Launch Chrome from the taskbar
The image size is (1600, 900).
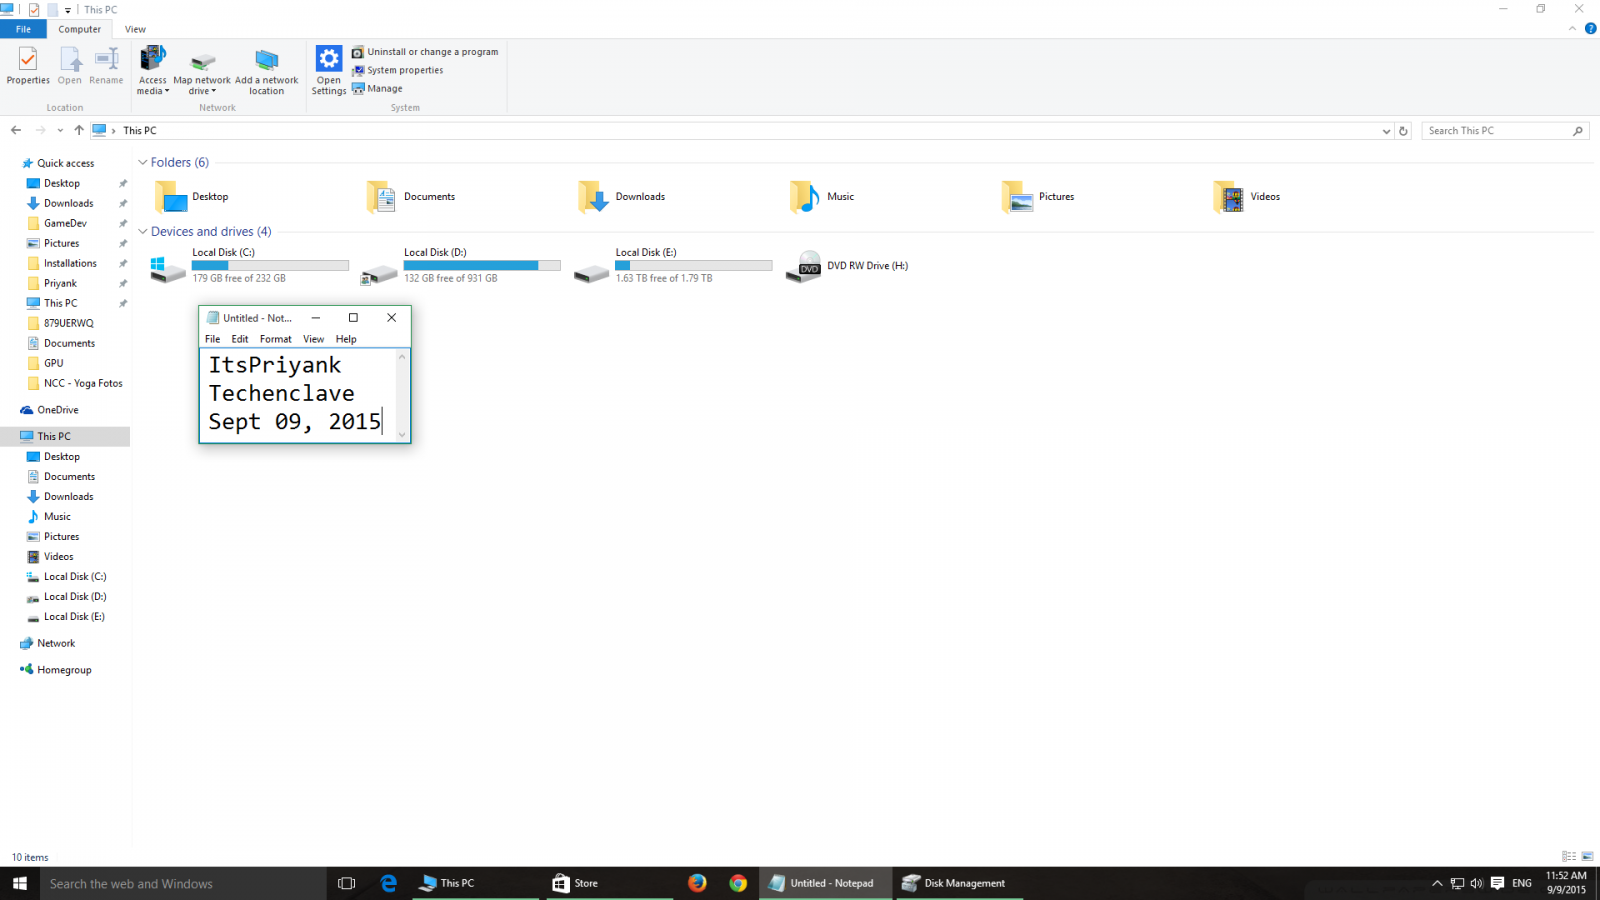coord(738,883)
